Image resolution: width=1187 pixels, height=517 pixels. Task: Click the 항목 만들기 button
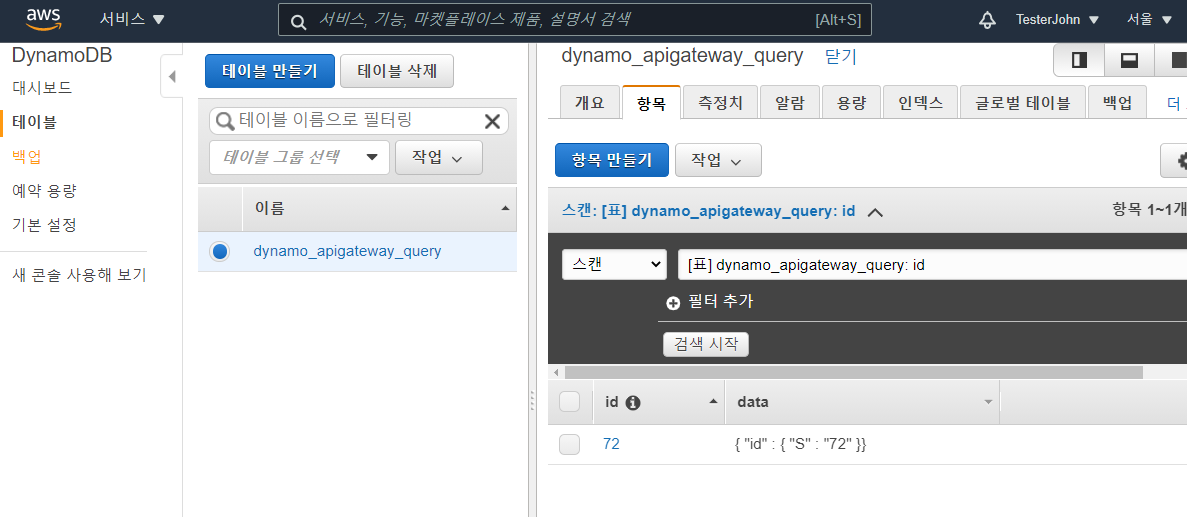[x=612, y=160]
